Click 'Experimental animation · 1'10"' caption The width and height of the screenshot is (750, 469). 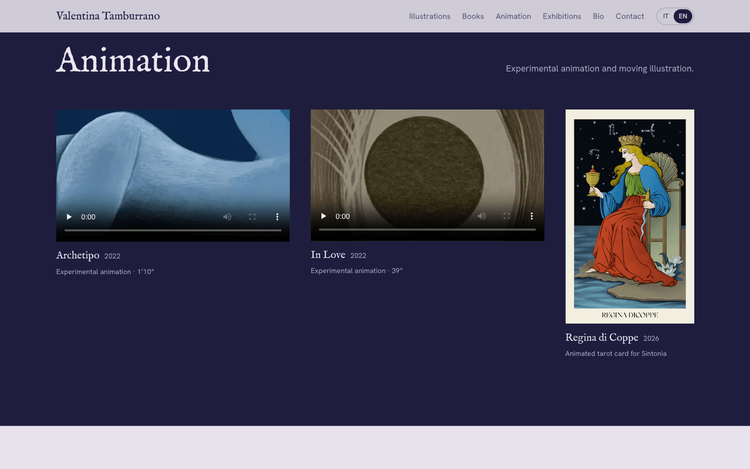(x=105, y=272)
